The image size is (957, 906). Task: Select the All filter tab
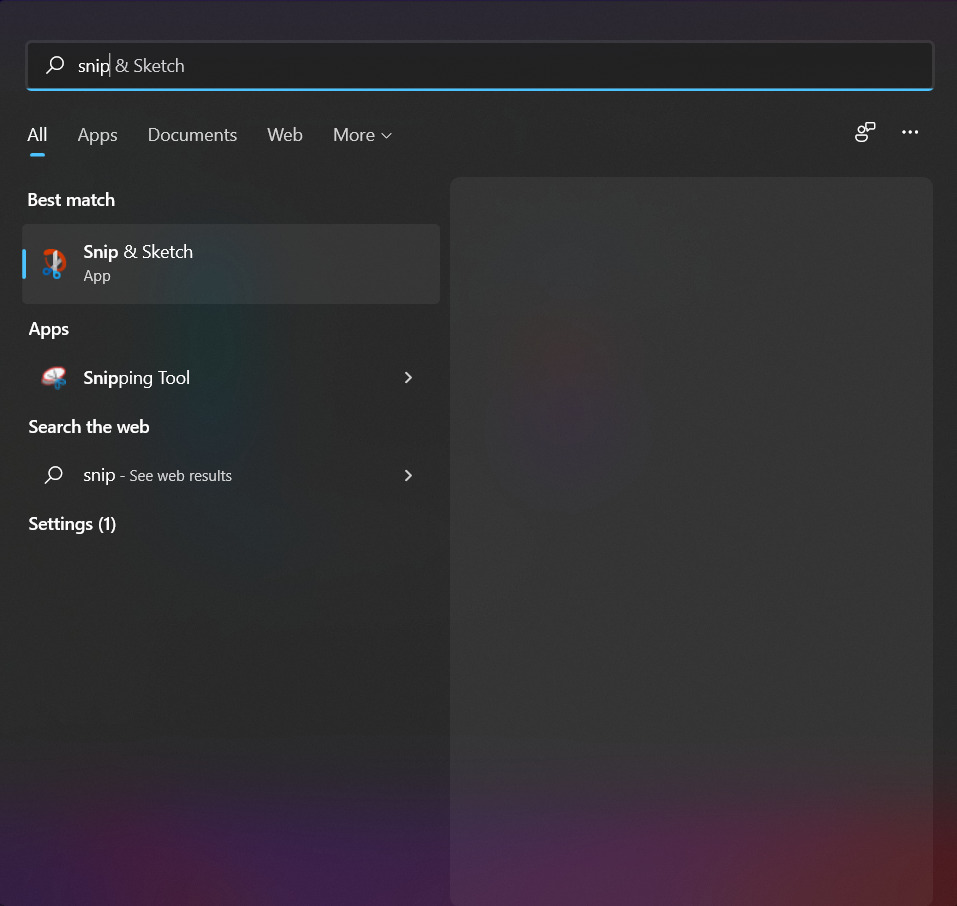point(37,134)
